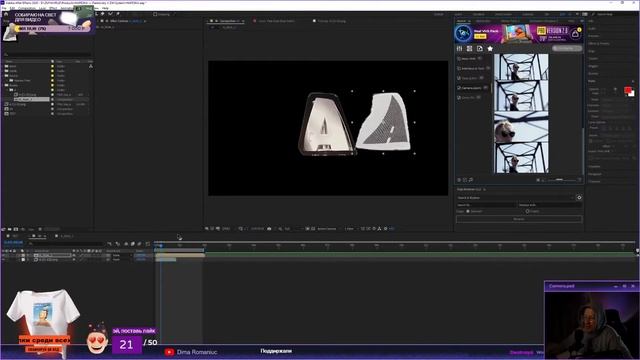640x360 pixels.
Task: Click the file import icon beside the grid icon
Action: click(x=480, y=49)
